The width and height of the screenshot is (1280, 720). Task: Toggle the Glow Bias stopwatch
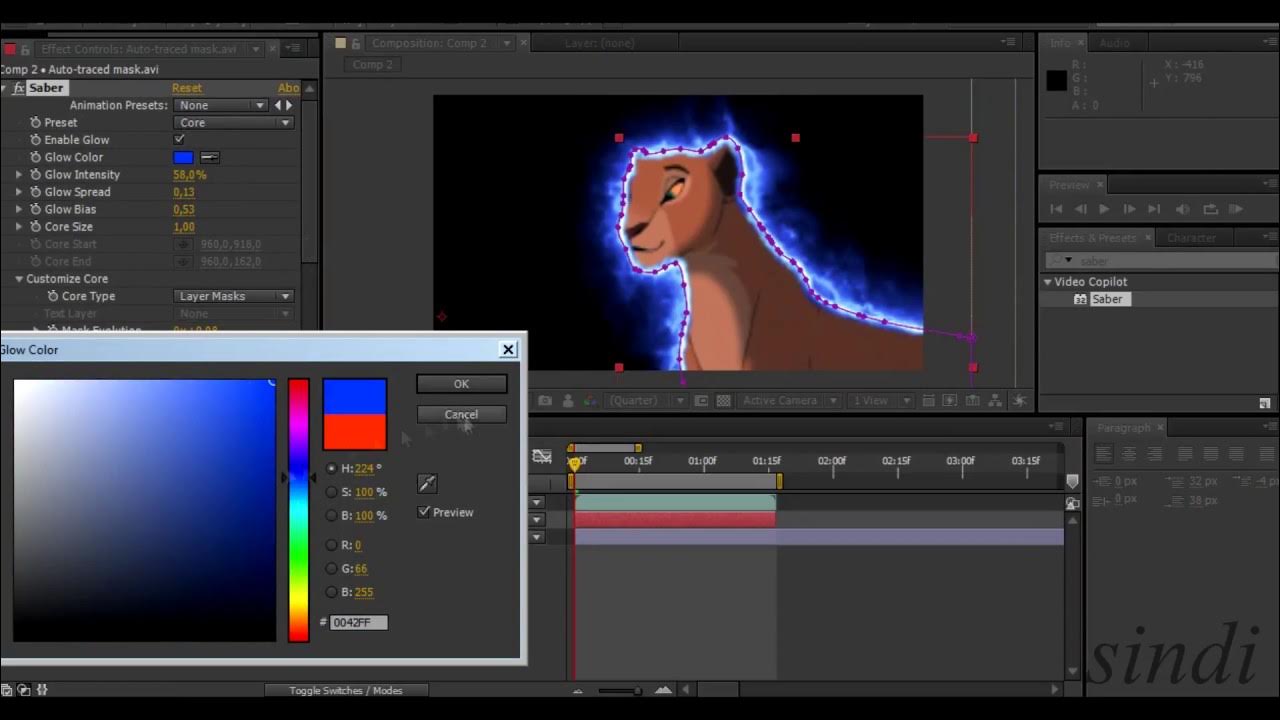(x=35, y=210)
